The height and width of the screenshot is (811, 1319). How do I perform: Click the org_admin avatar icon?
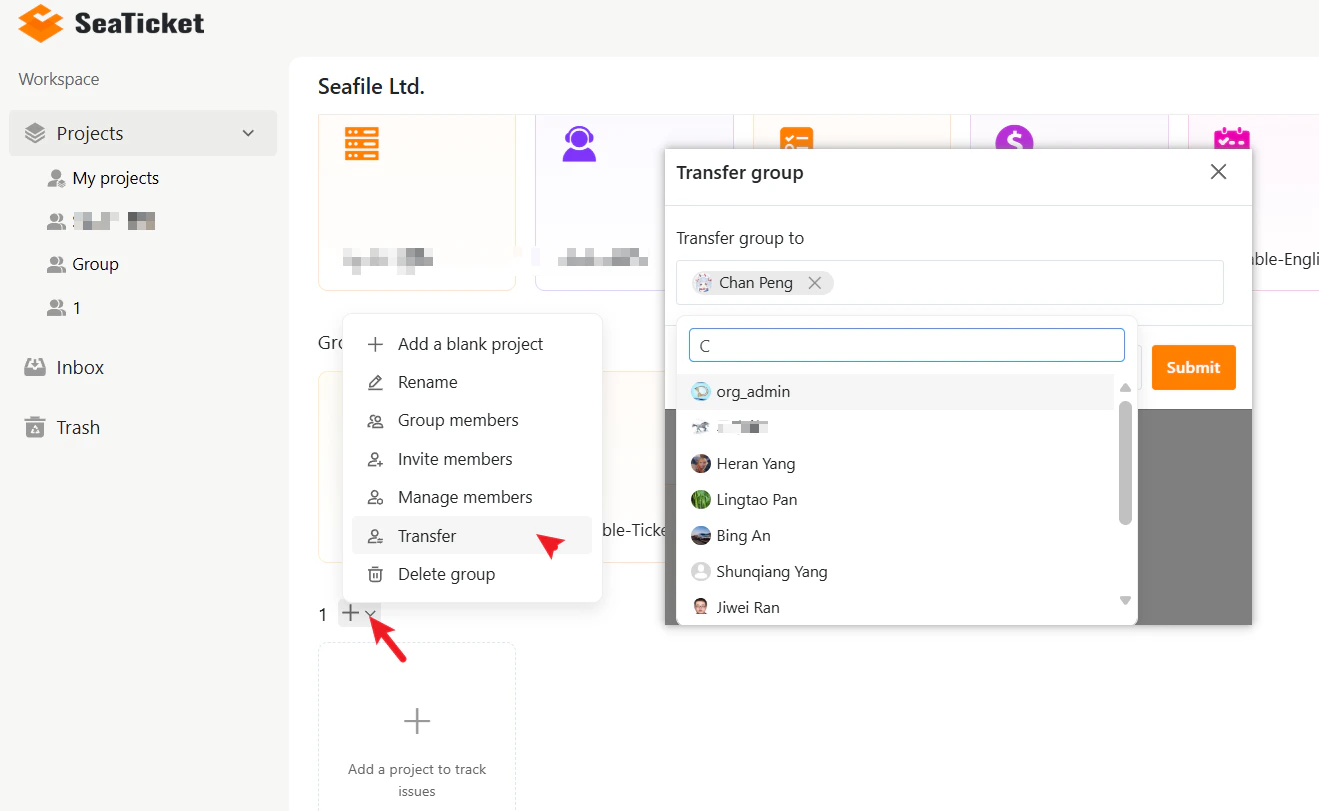(x=701, y=392)
